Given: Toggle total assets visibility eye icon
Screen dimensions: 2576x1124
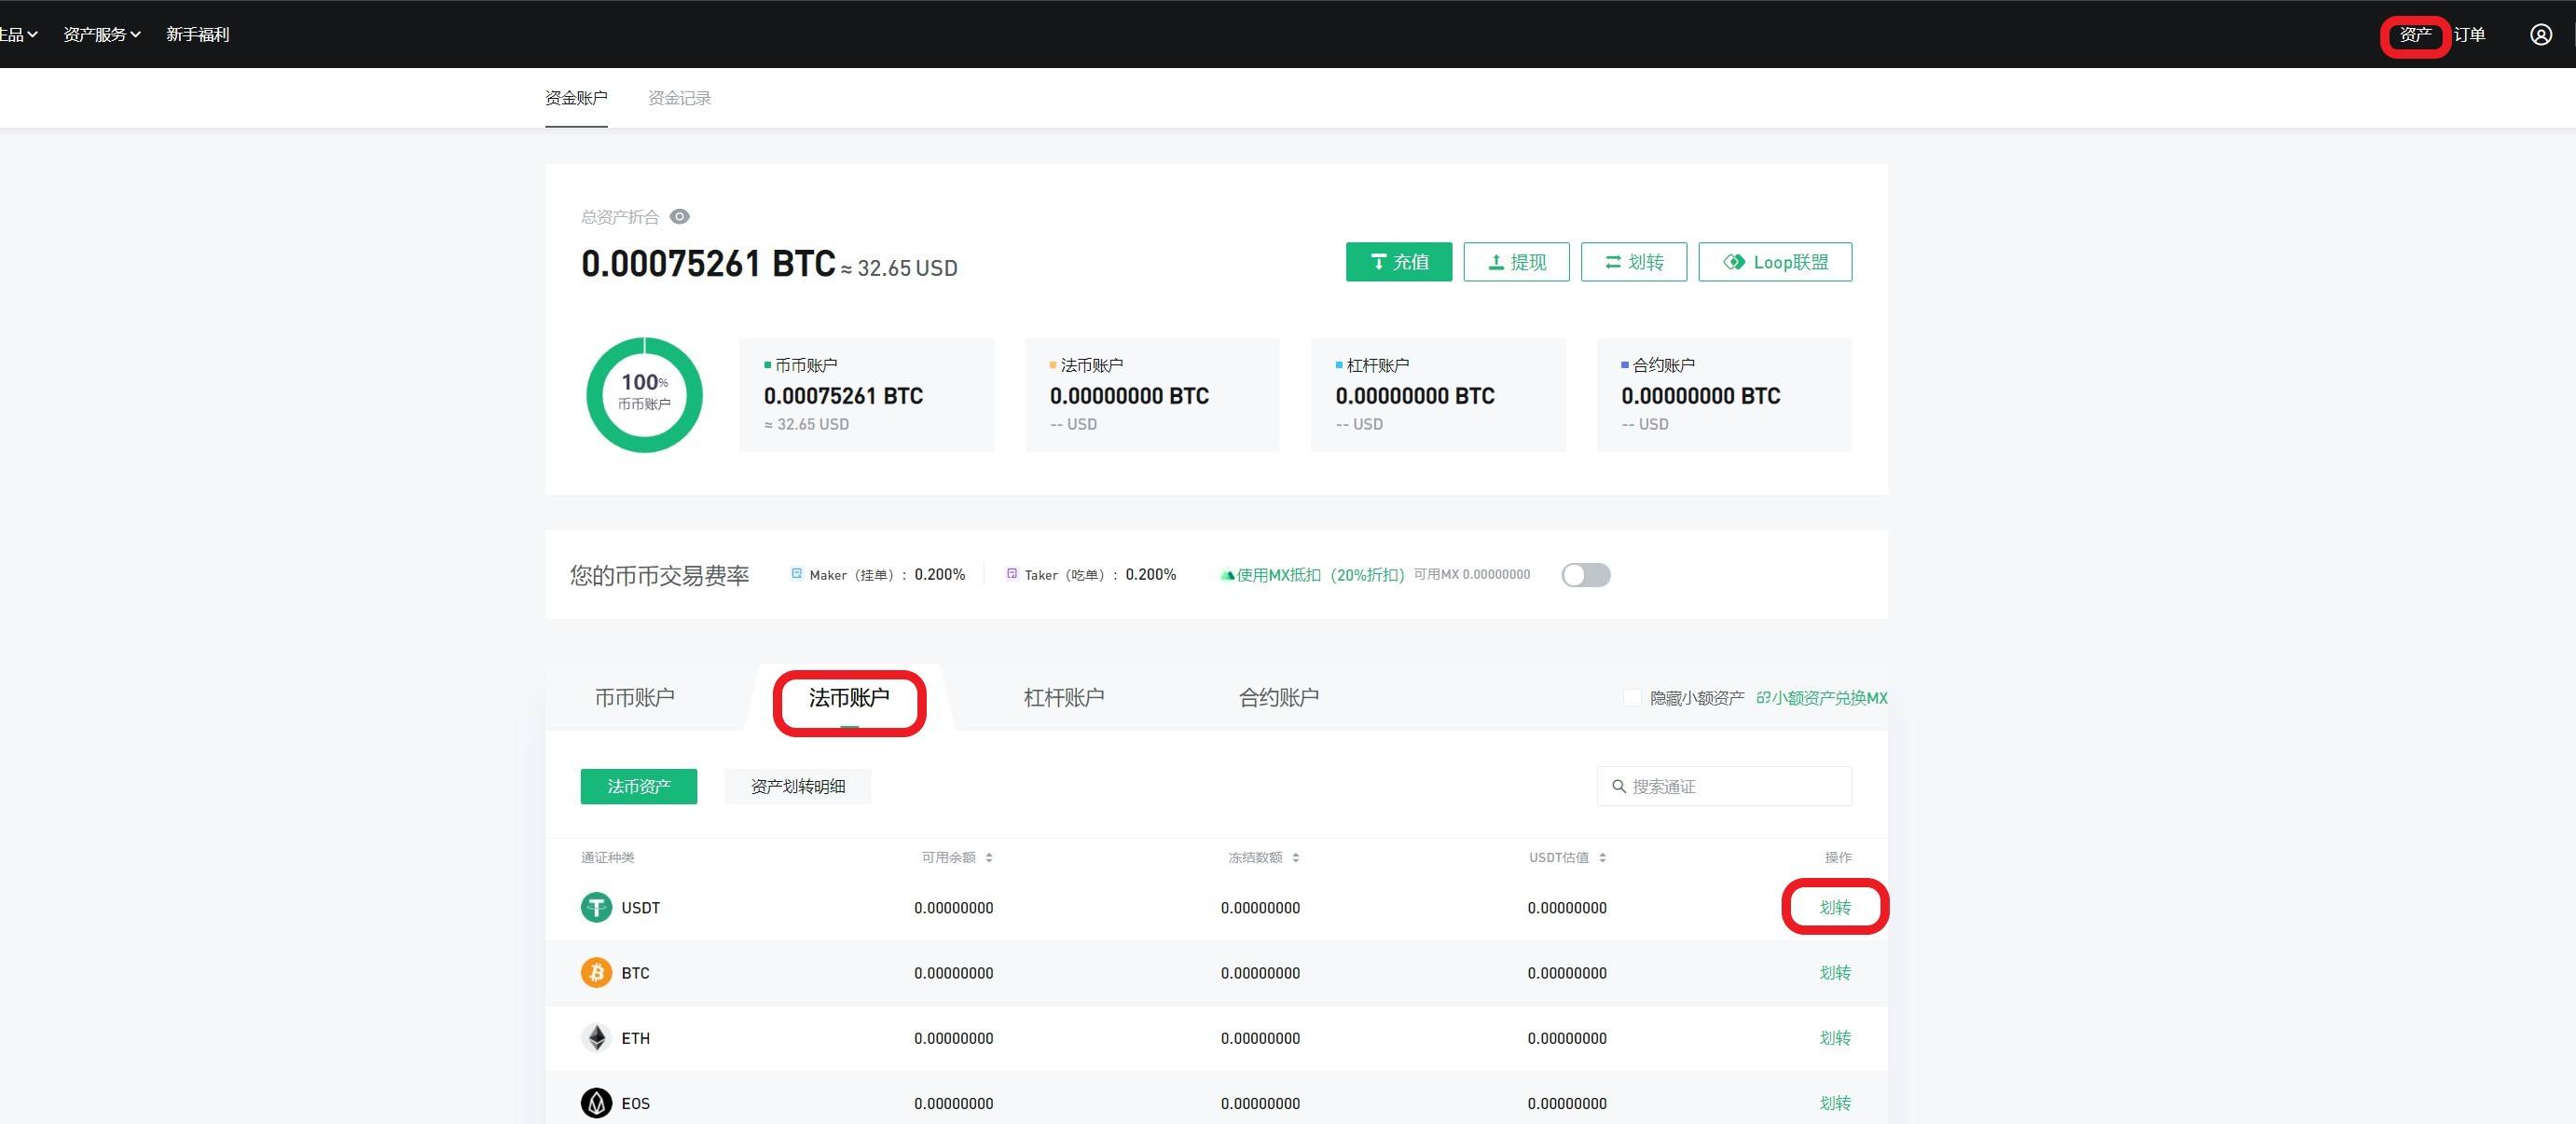Looking at the screenshot, I should pos(680,217).
